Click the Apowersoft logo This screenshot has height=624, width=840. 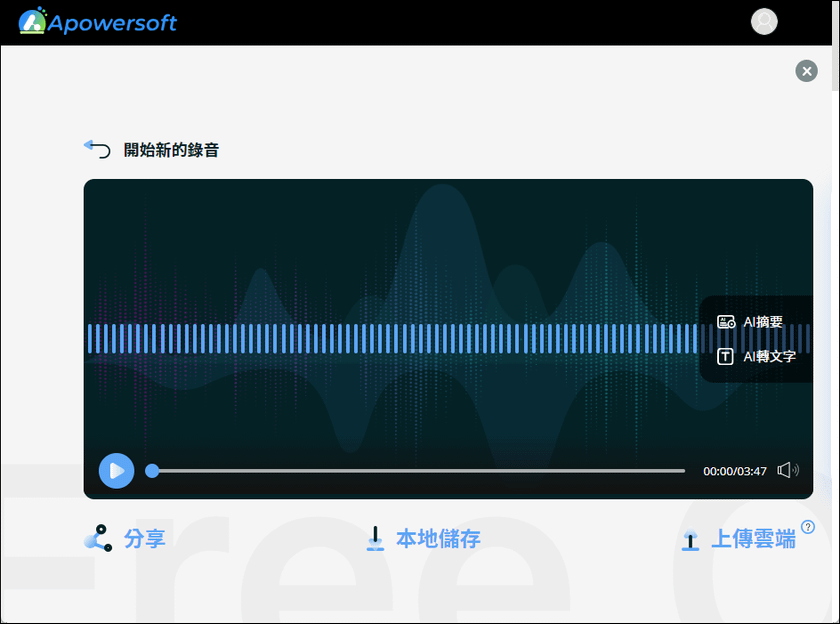[x=98, y=21]
